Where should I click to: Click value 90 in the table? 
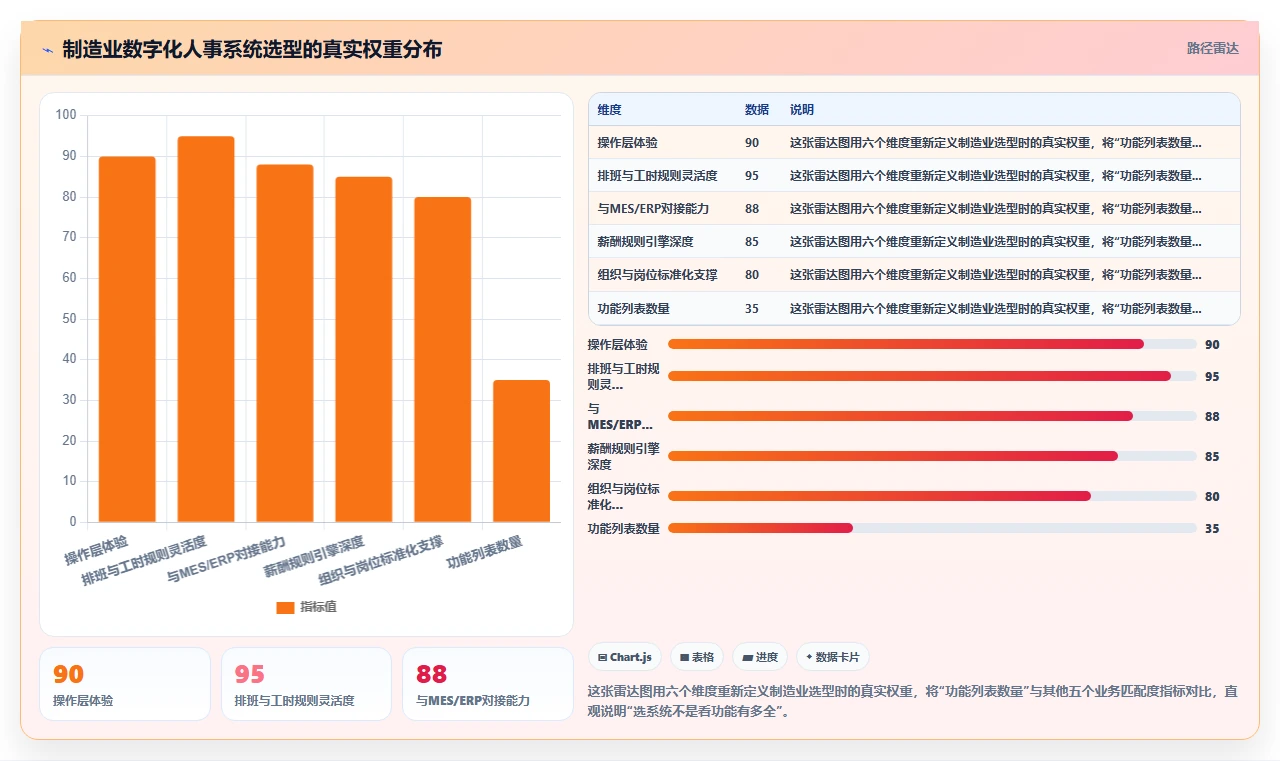coord(752,143)
